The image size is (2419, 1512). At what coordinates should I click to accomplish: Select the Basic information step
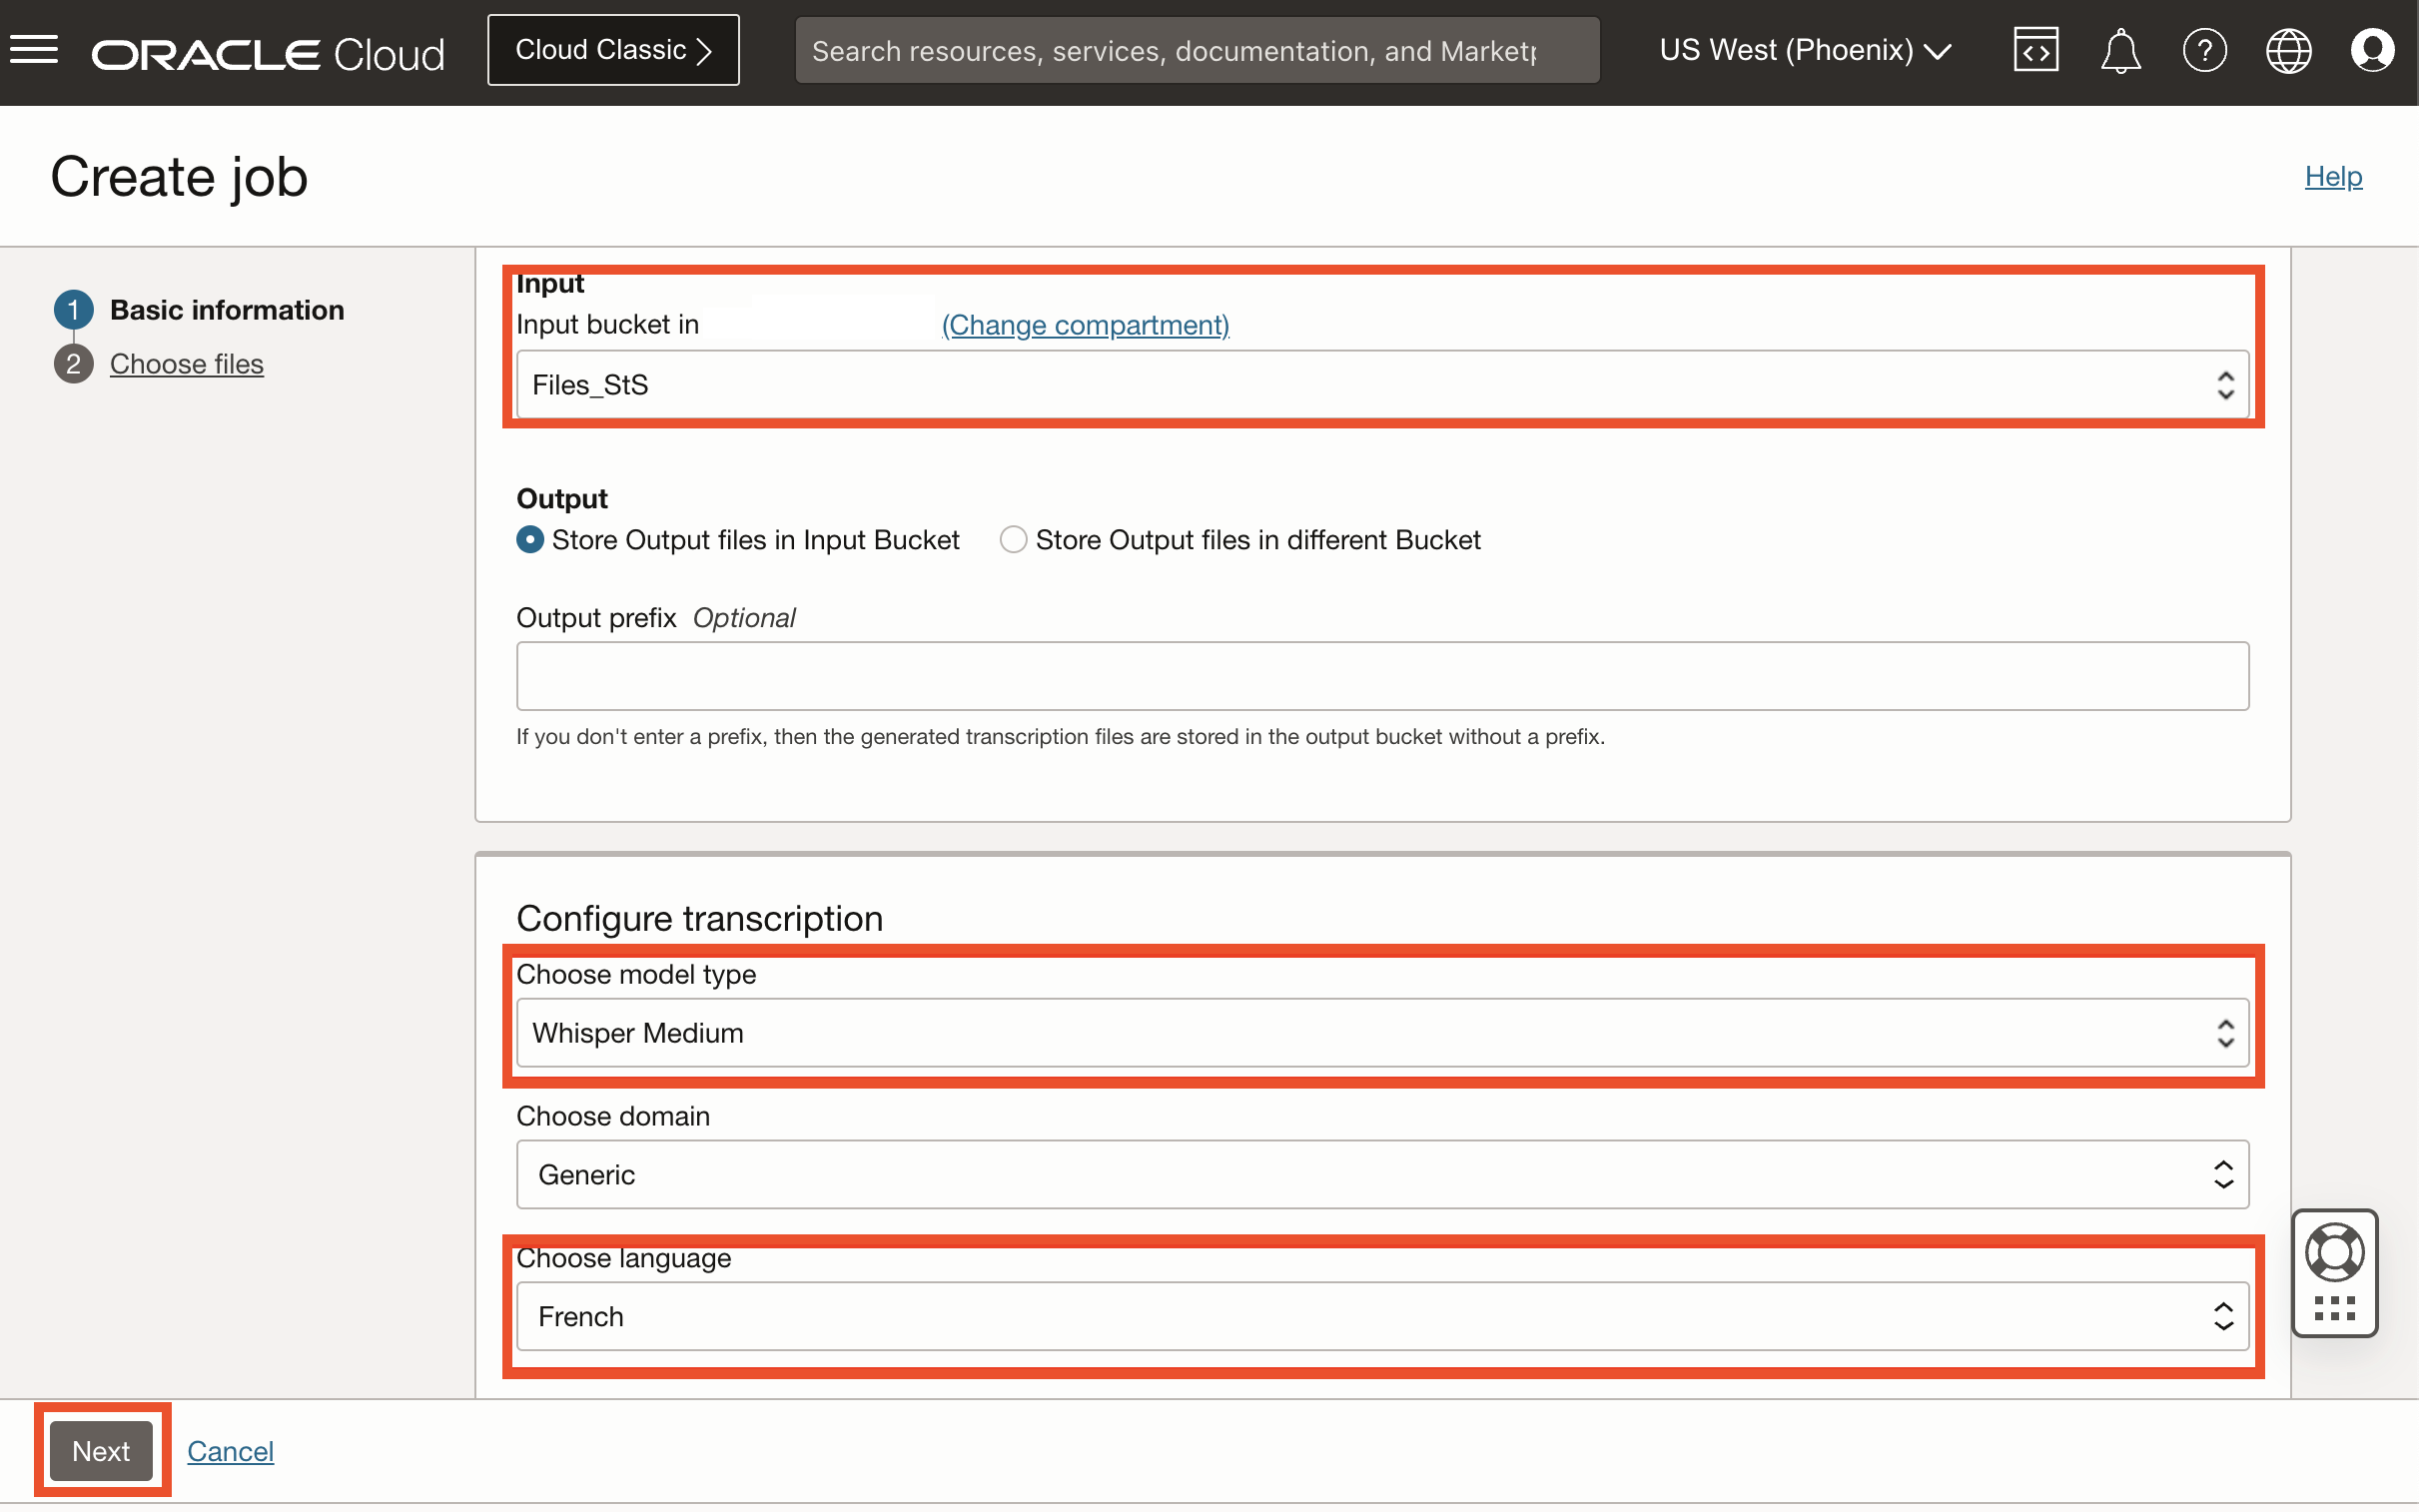pos(226,310)
